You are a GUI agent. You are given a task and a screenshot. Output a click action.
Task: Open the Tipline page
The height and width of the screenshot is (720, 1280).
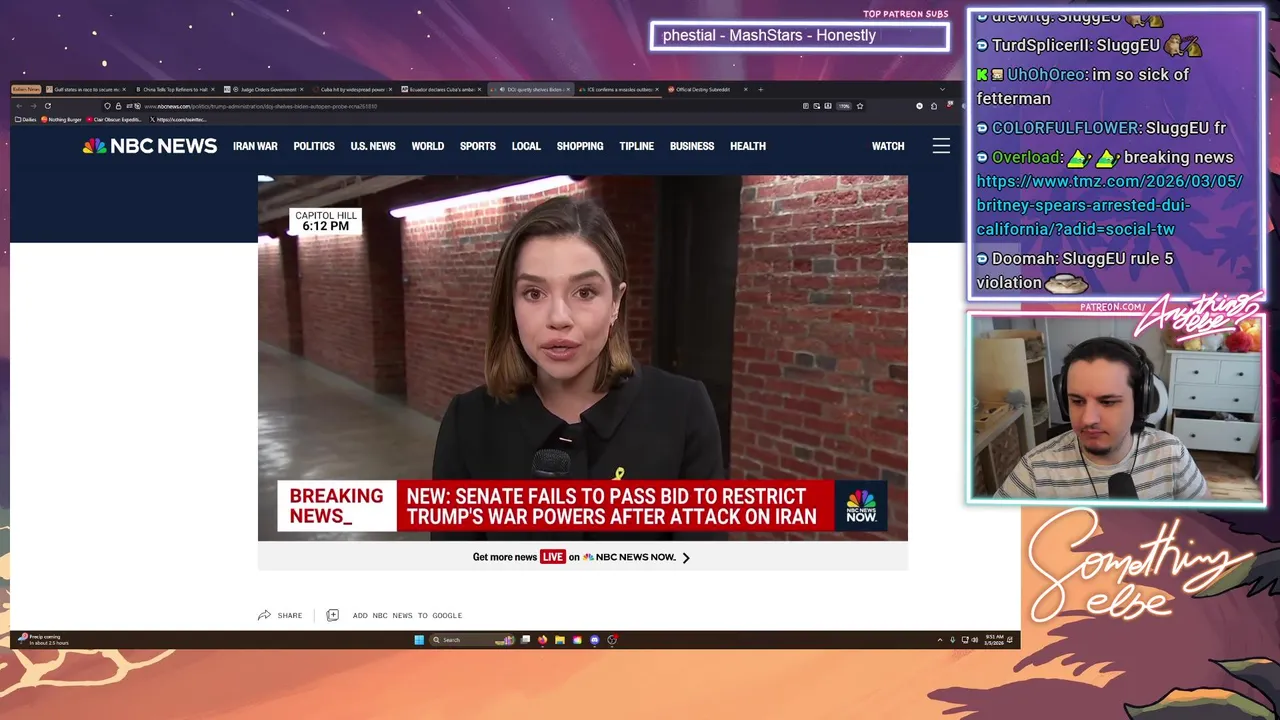click(636, 146)
